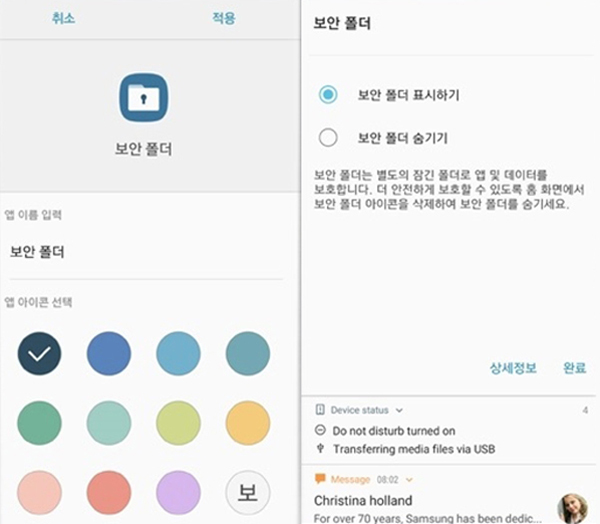Viewport: 600px width, 524px height.
Task: Tap the Device status phone icon
Action: coord(320,410)
